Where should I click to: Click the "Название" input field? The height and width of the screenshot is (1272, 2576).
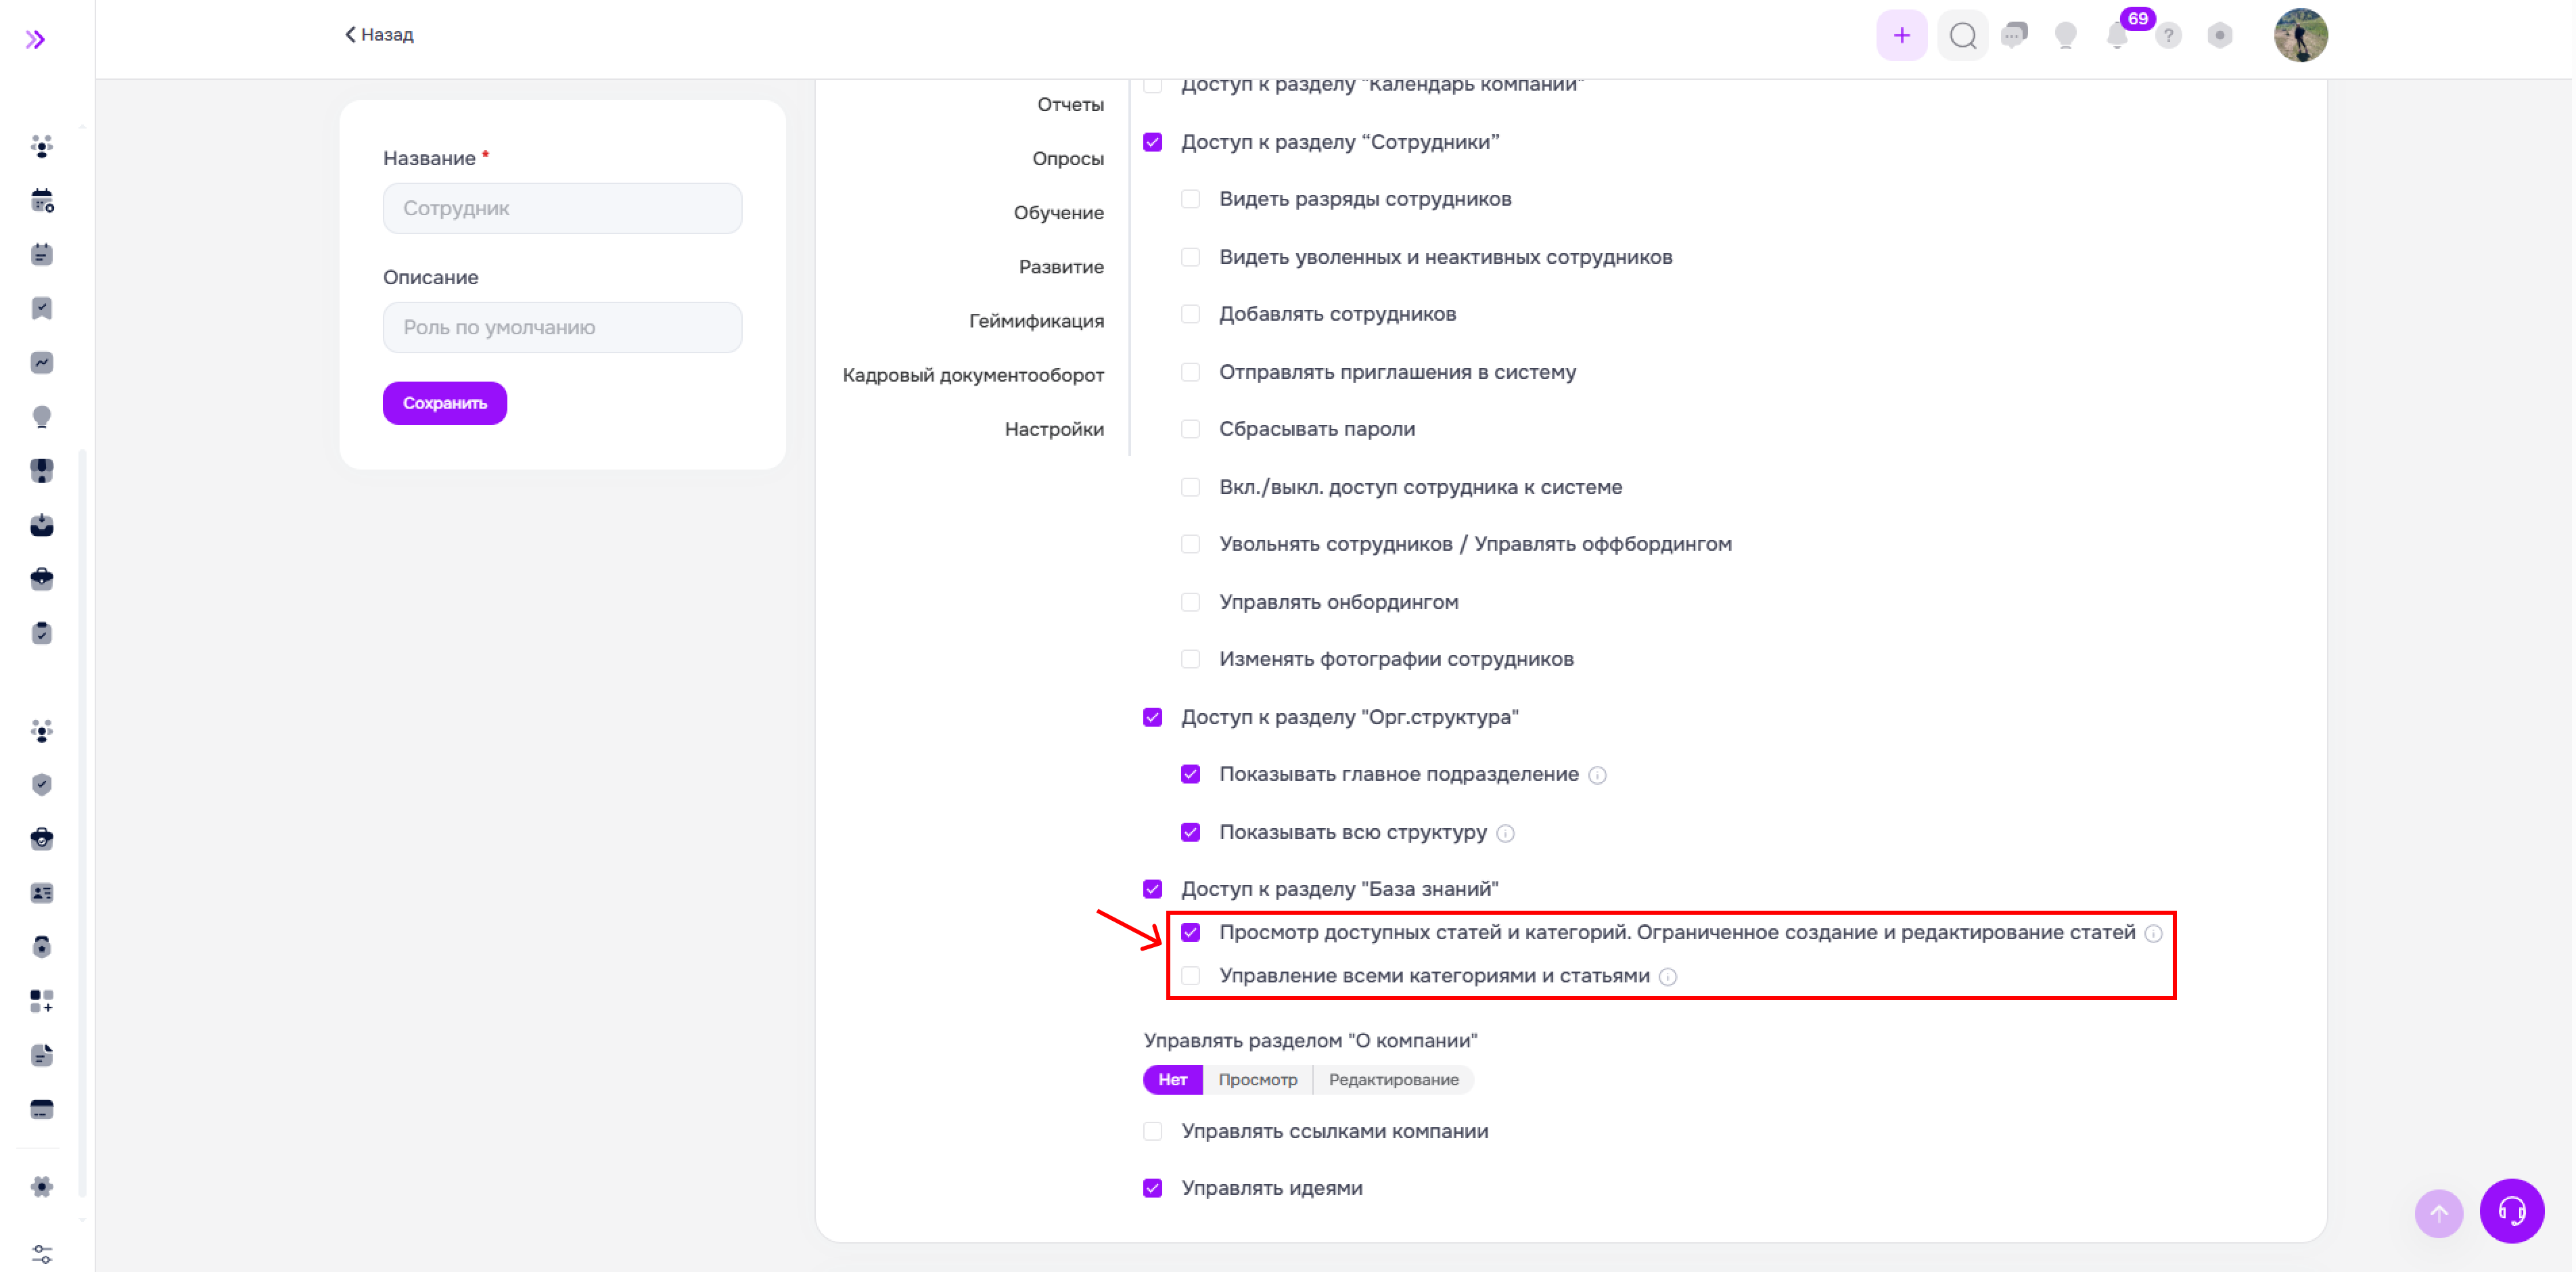coord(562,208)
